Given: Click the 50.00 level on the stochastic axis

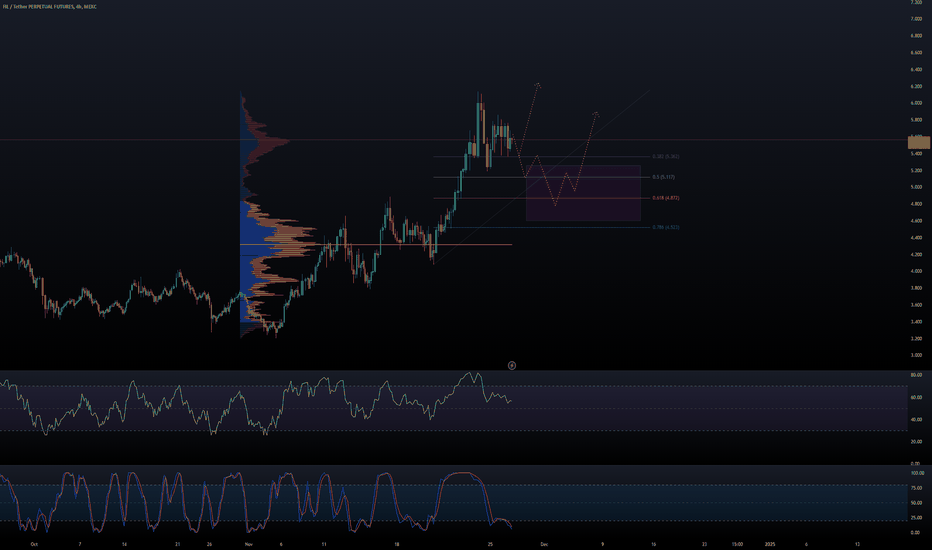Looking at the screenshot, I should (916, 503).
